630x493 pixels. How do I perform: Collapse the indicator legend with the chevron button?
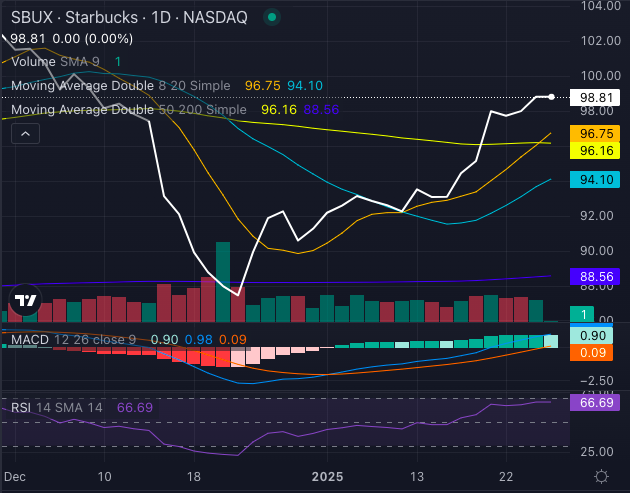pyautogui.click(x=25, y=134)
